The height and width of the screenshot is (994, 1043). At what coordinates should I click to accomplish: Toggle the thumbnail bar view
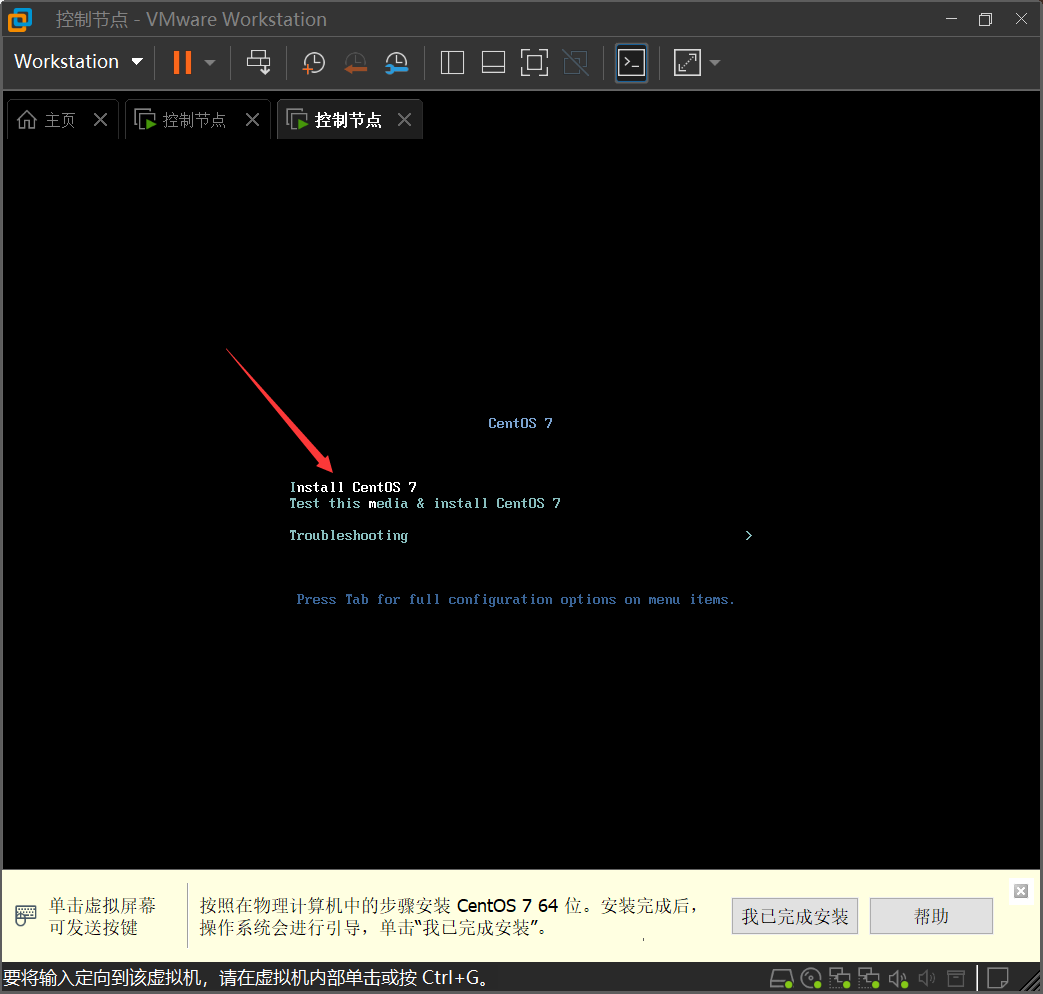(x=493, y=63)
